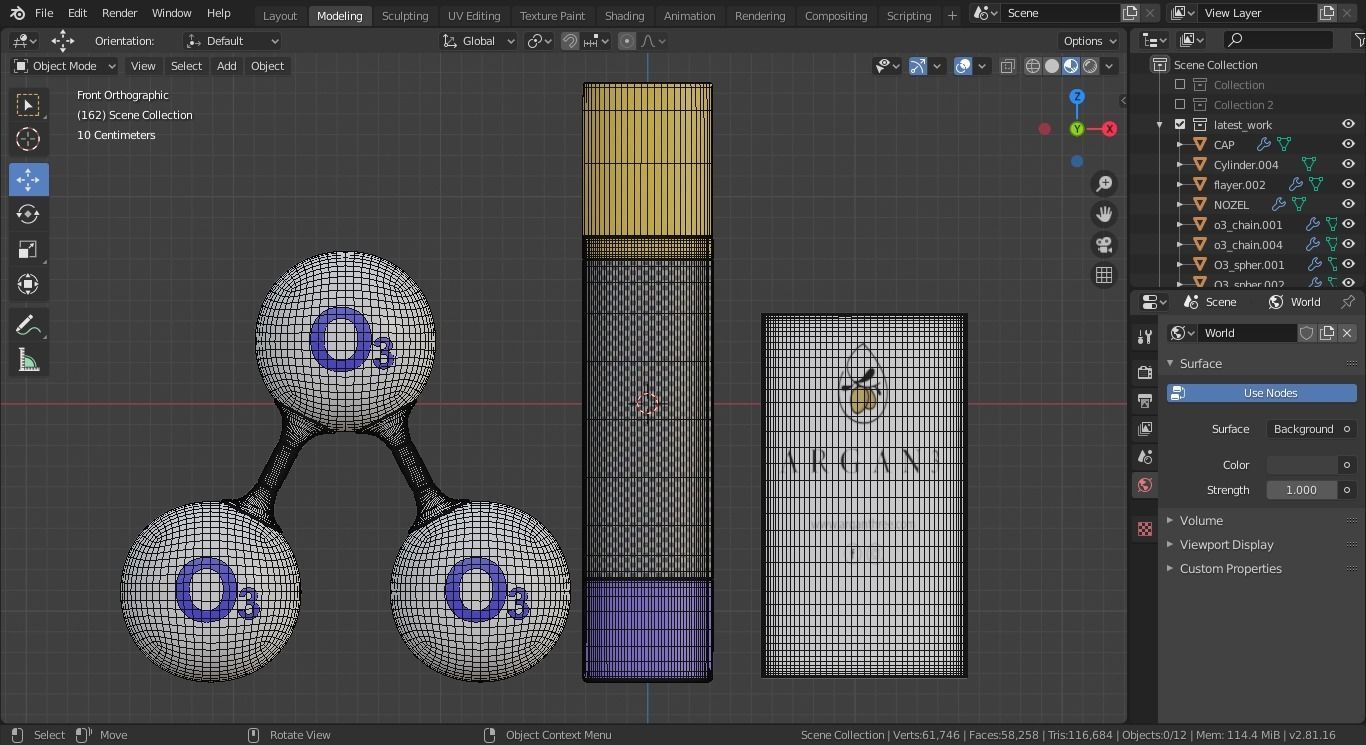Click the Blender logo icon
The width and height of the screenshot is (1366, 745).
pyautogui.click(x=17, y=14)
